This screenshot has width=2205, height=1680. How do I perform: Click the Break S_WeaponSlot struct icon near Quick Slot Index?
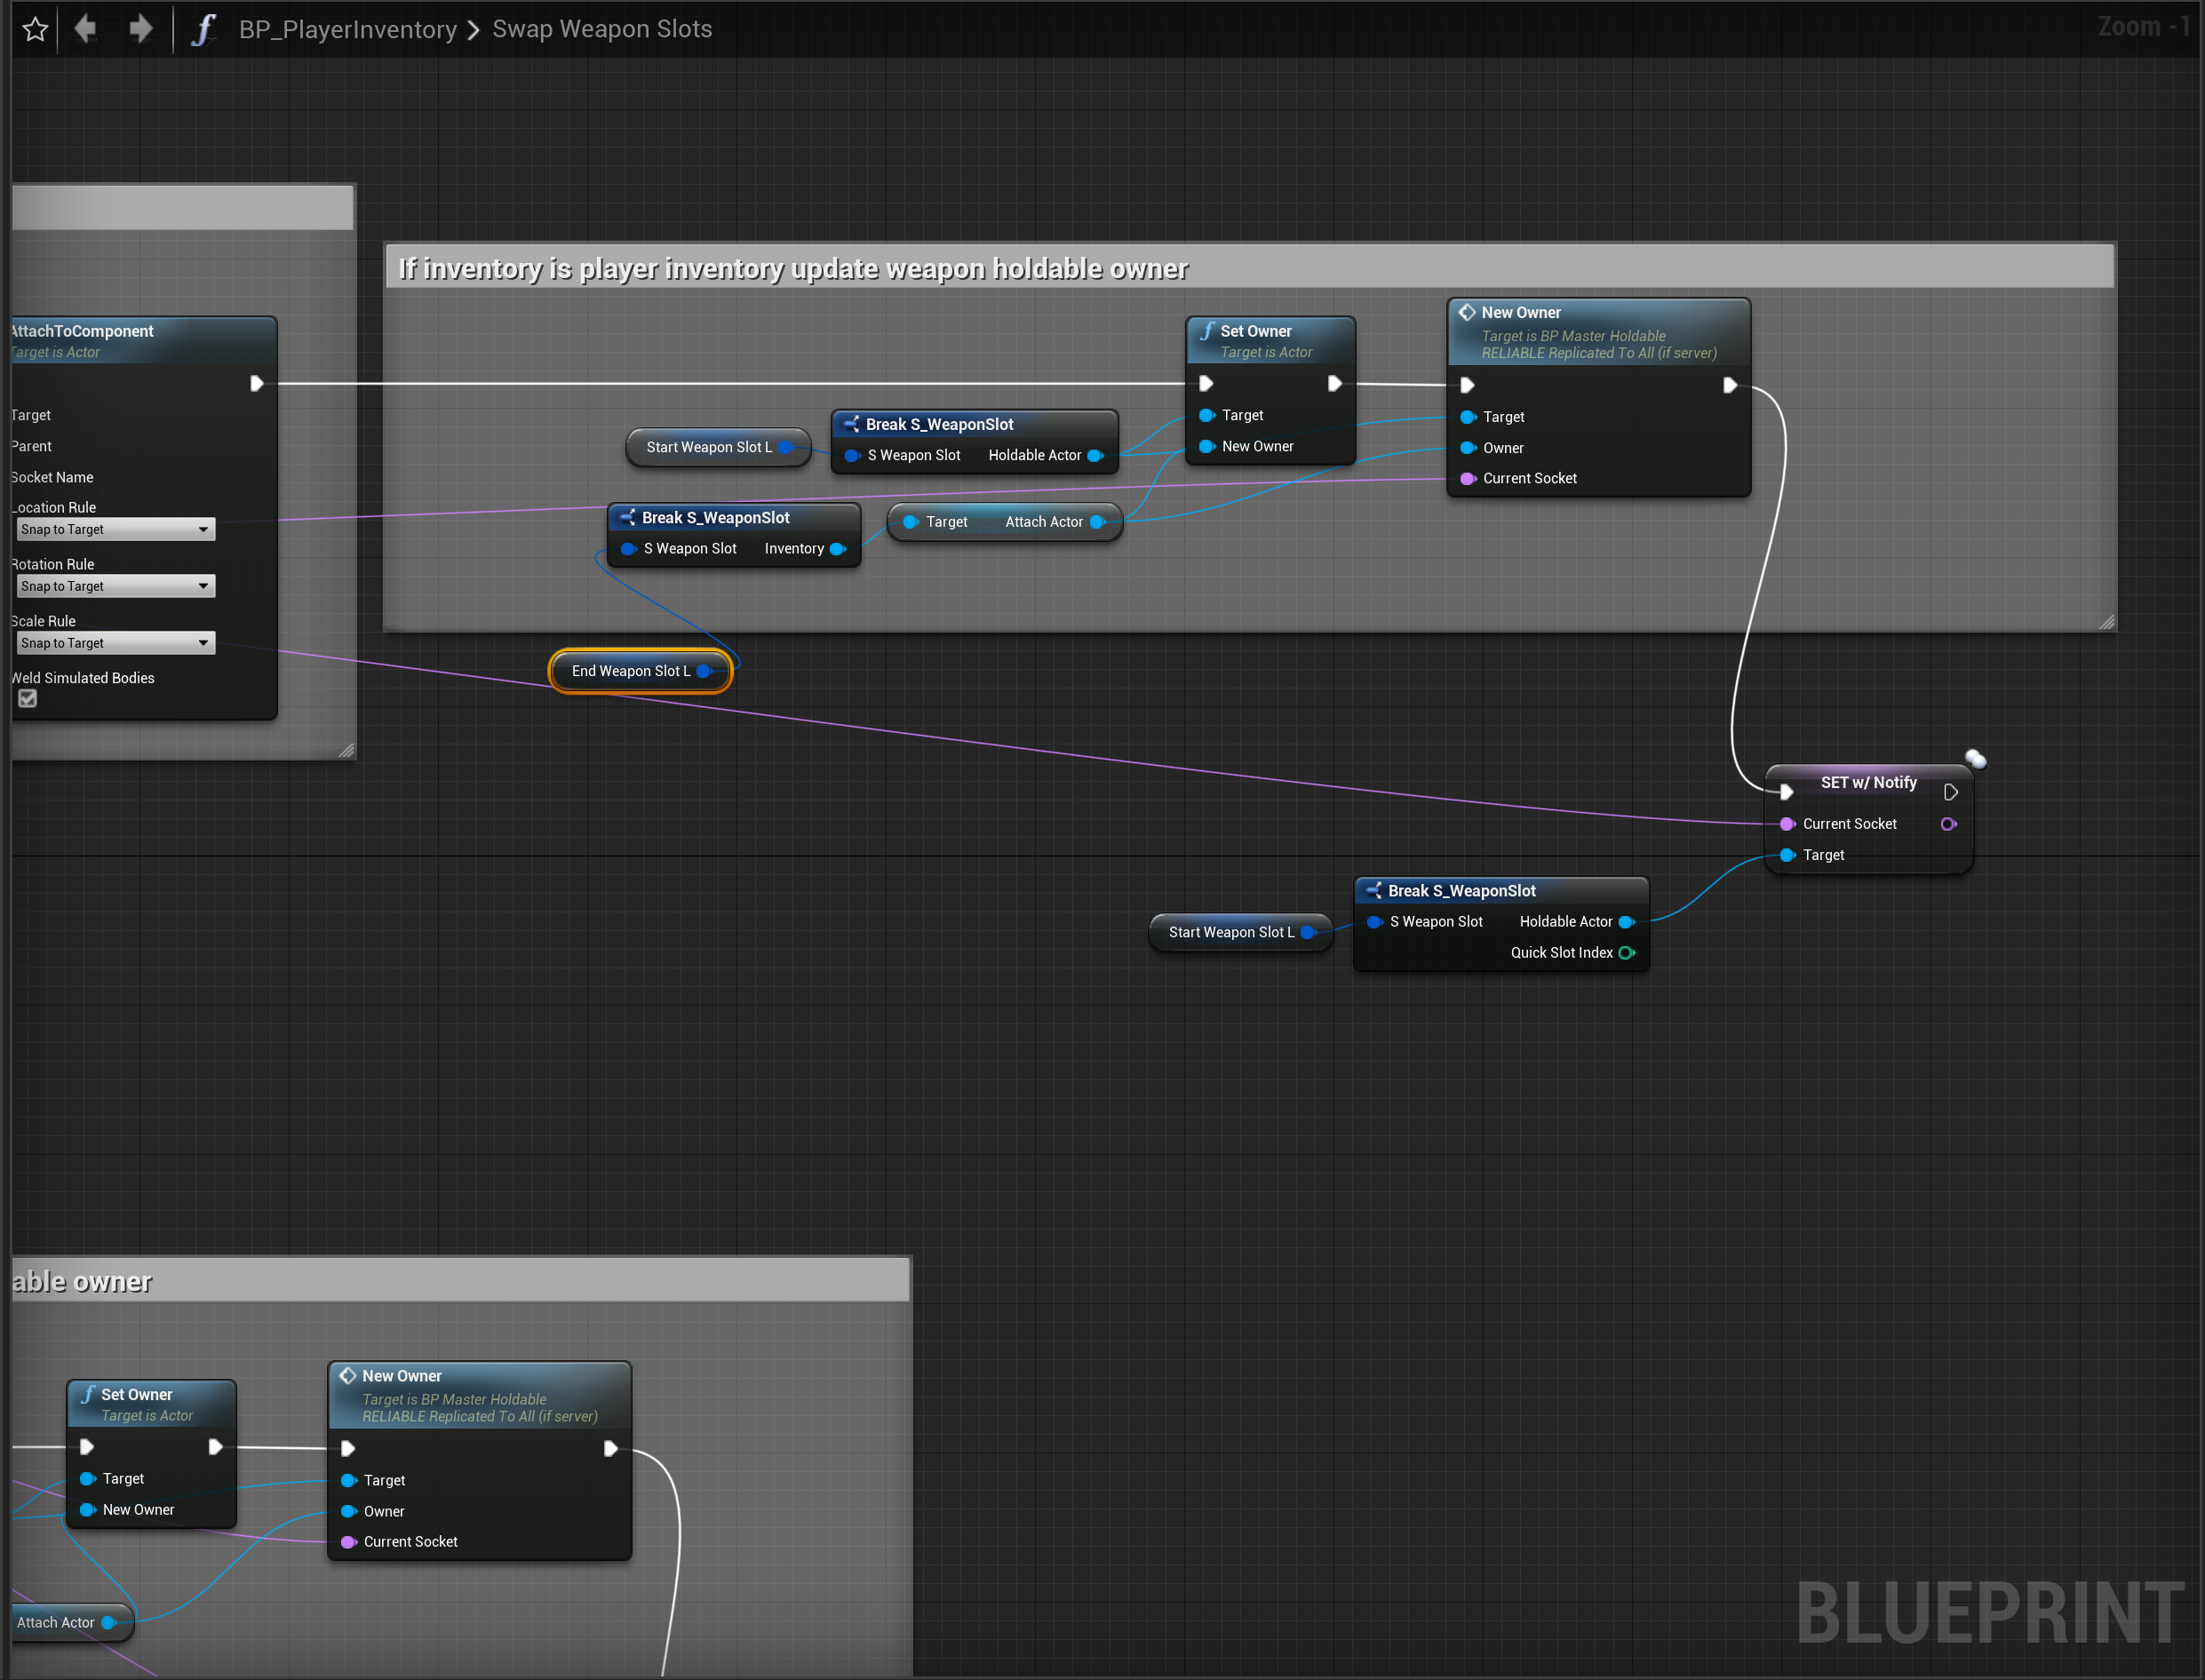(x=1374, y=890)
